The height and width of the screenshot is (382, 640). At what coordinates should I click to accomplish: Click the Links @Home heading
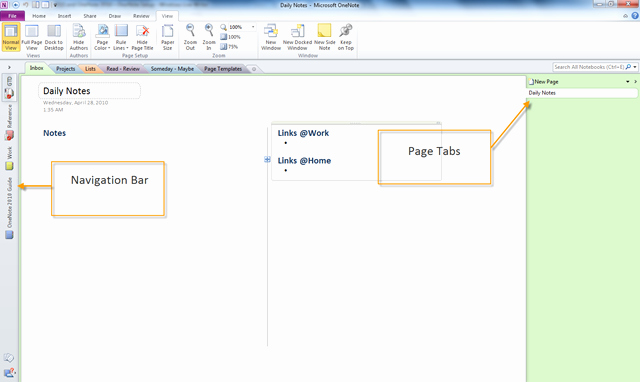point(304,161)
